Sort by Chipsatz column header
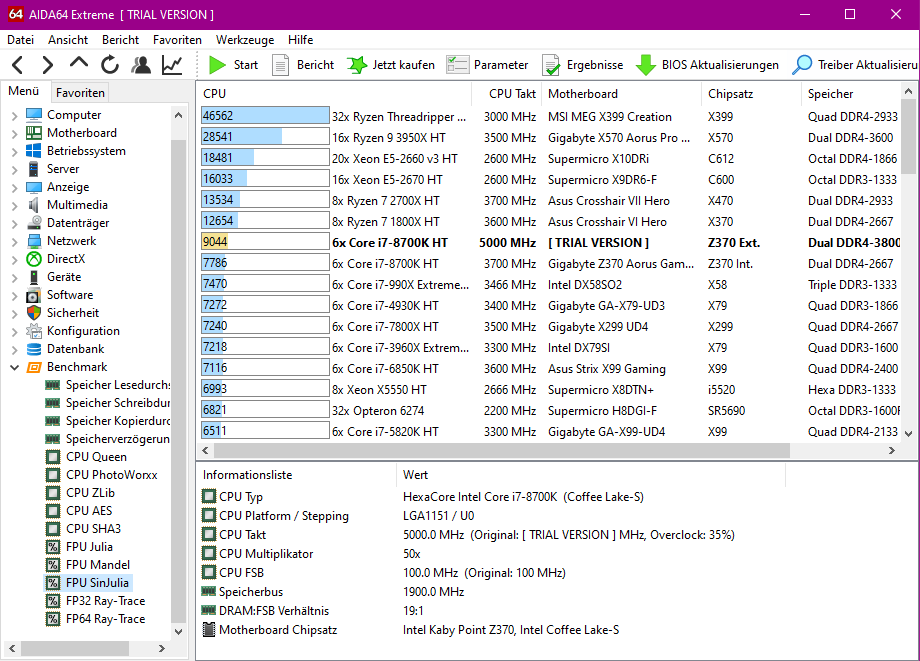Viewport: 920px width, 661px height. (x=751, y=94)
